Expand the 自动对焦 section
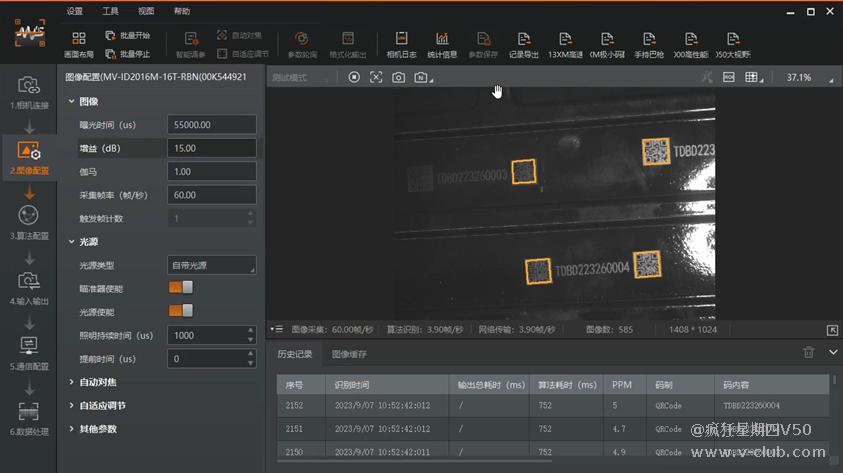The width and height of the screenshot is (843, 473). [72, 382]
